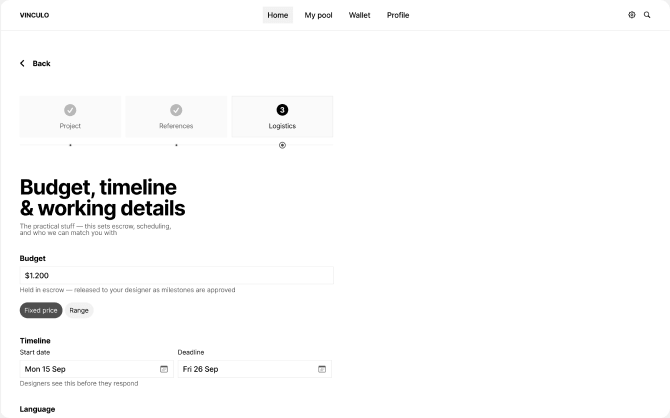Click the VINCULO logo

point(34,15)
